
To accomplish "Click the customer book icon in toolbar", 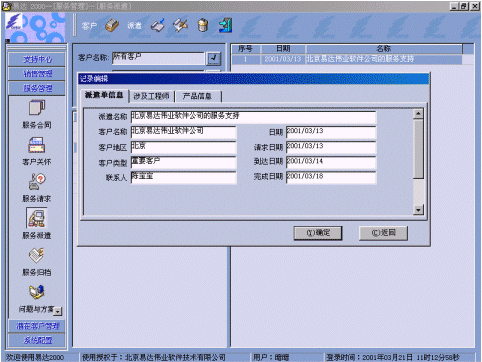I will (x=112, y=25).
